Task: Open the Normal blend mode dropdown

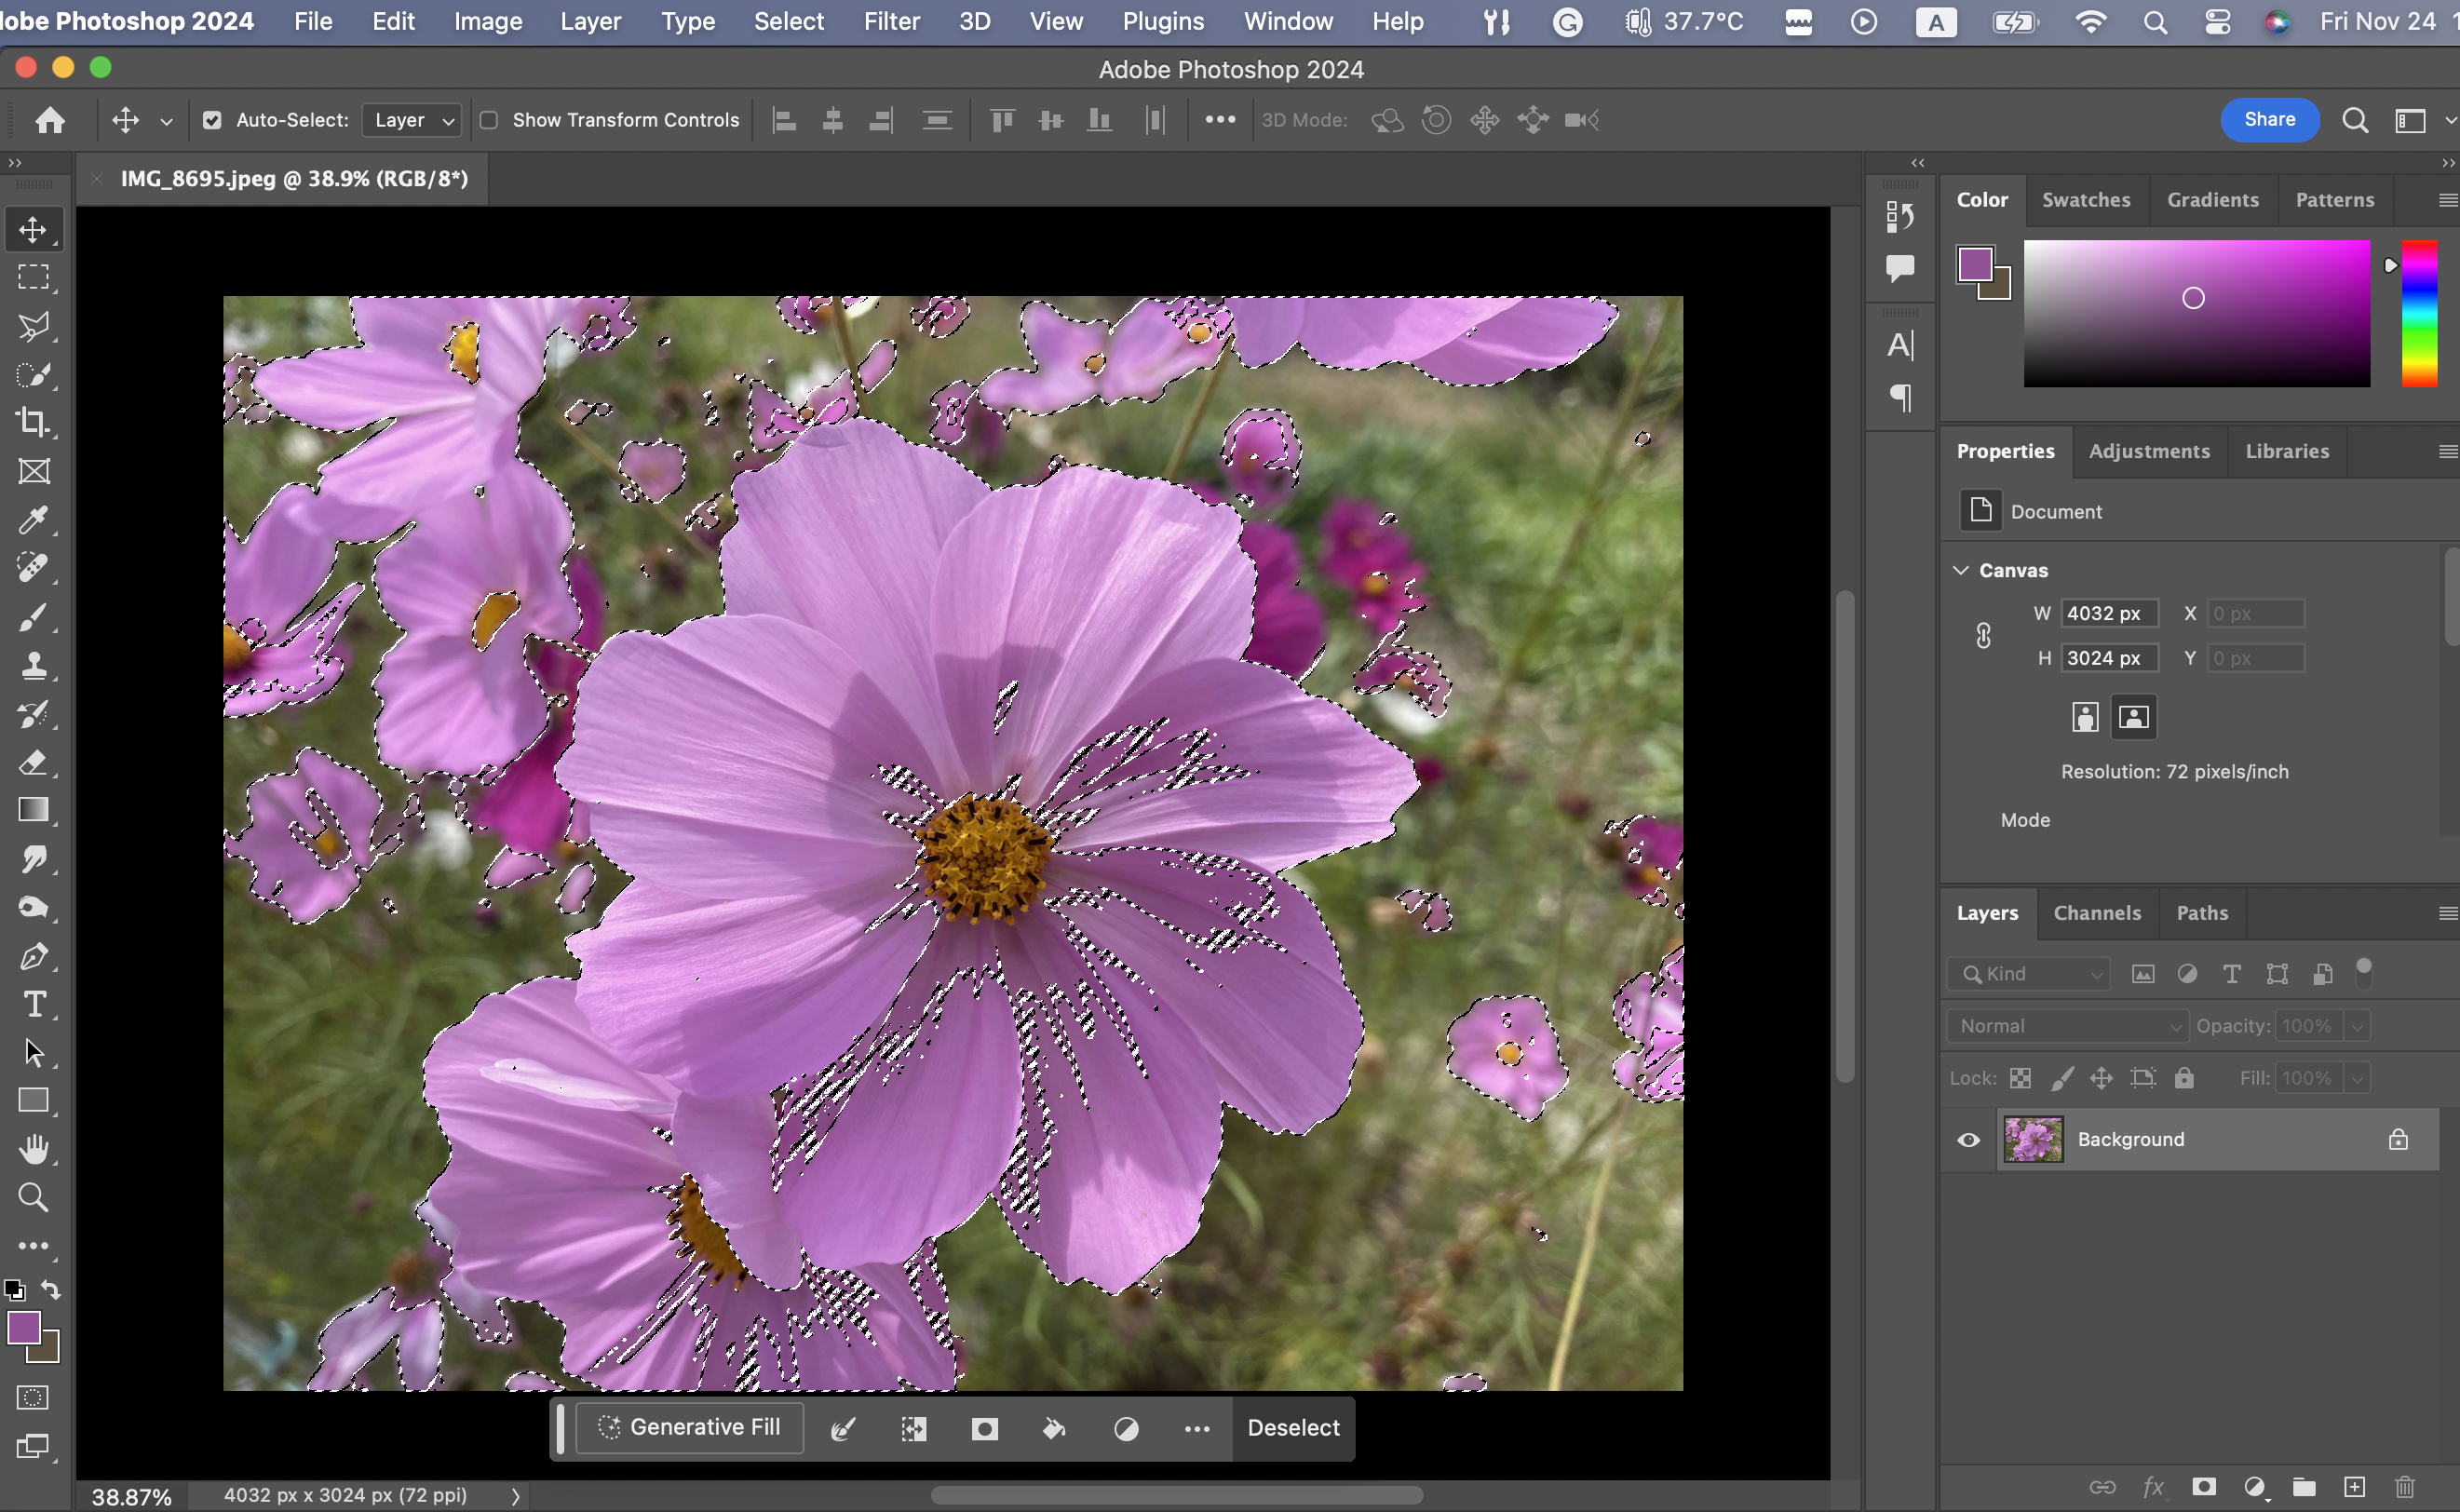Action: click(2066, 1026)
